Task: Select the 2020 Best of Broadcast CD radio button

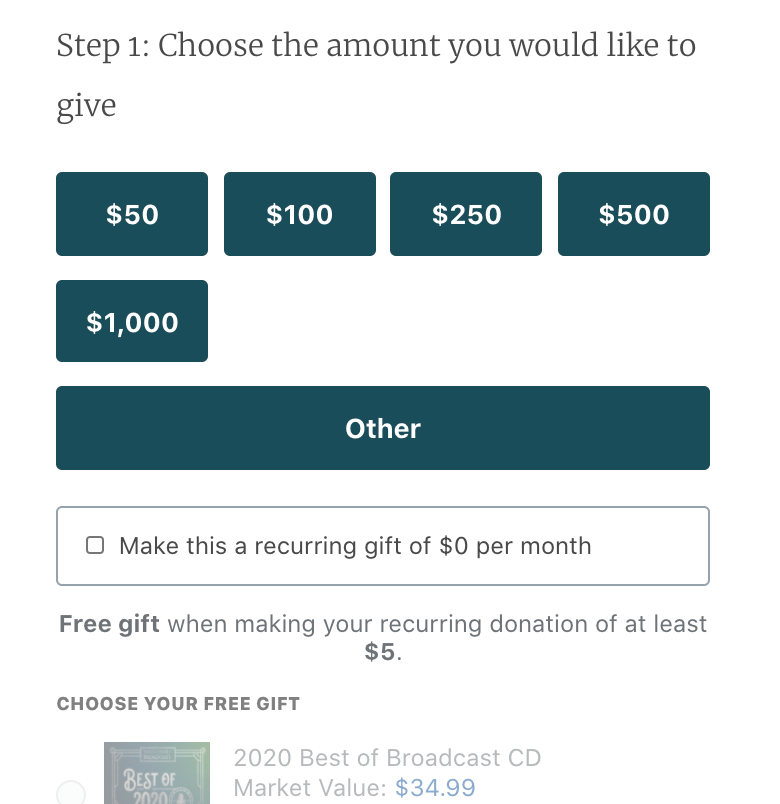Action: (x=71, y=794)
